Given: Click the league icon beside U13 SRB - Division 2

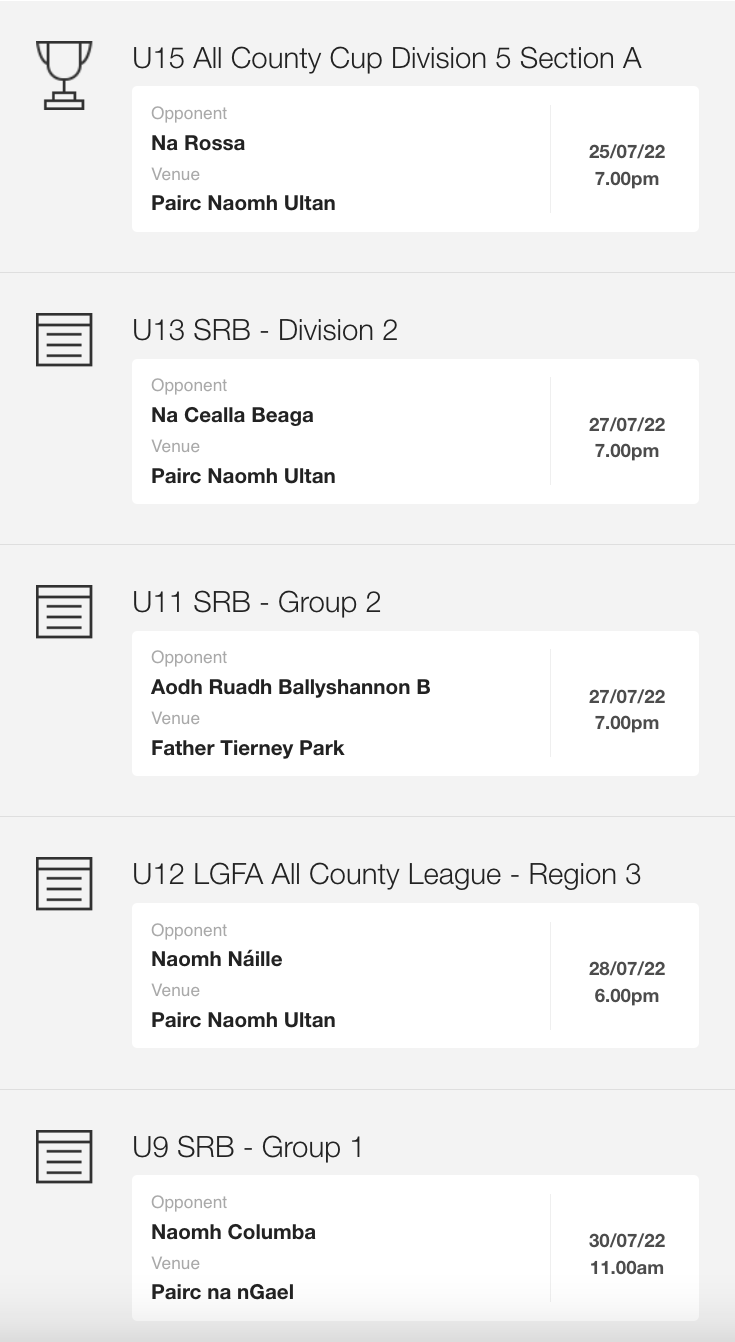Looking at the screenshot, I should pyautogui.click(x=64, y=340).
